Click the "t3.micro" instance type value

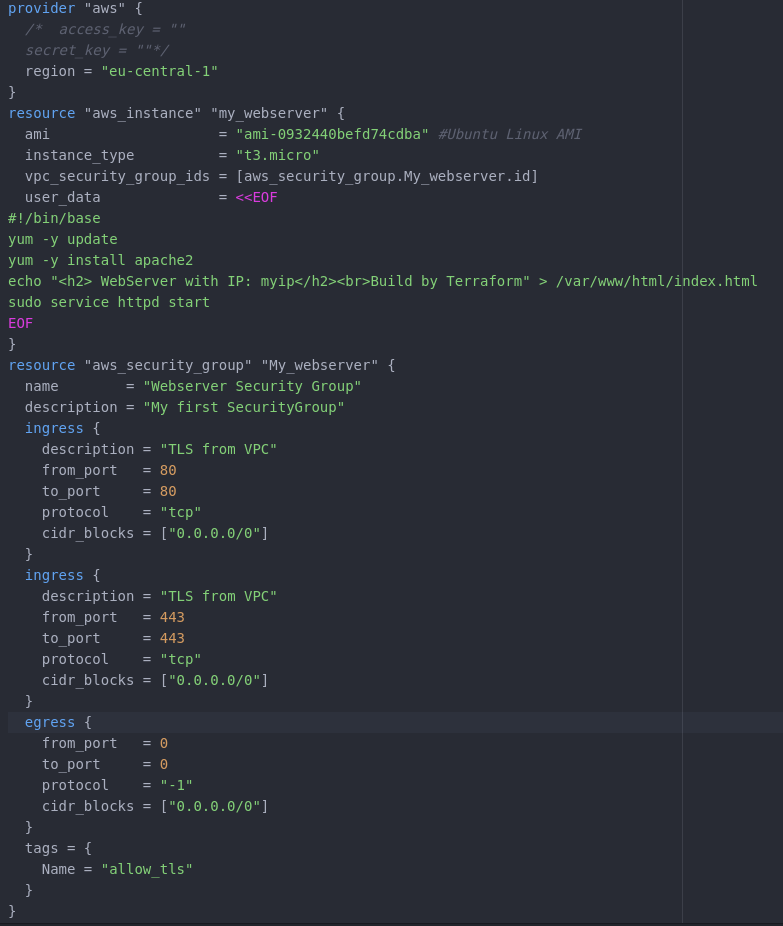tap(278, 155)
